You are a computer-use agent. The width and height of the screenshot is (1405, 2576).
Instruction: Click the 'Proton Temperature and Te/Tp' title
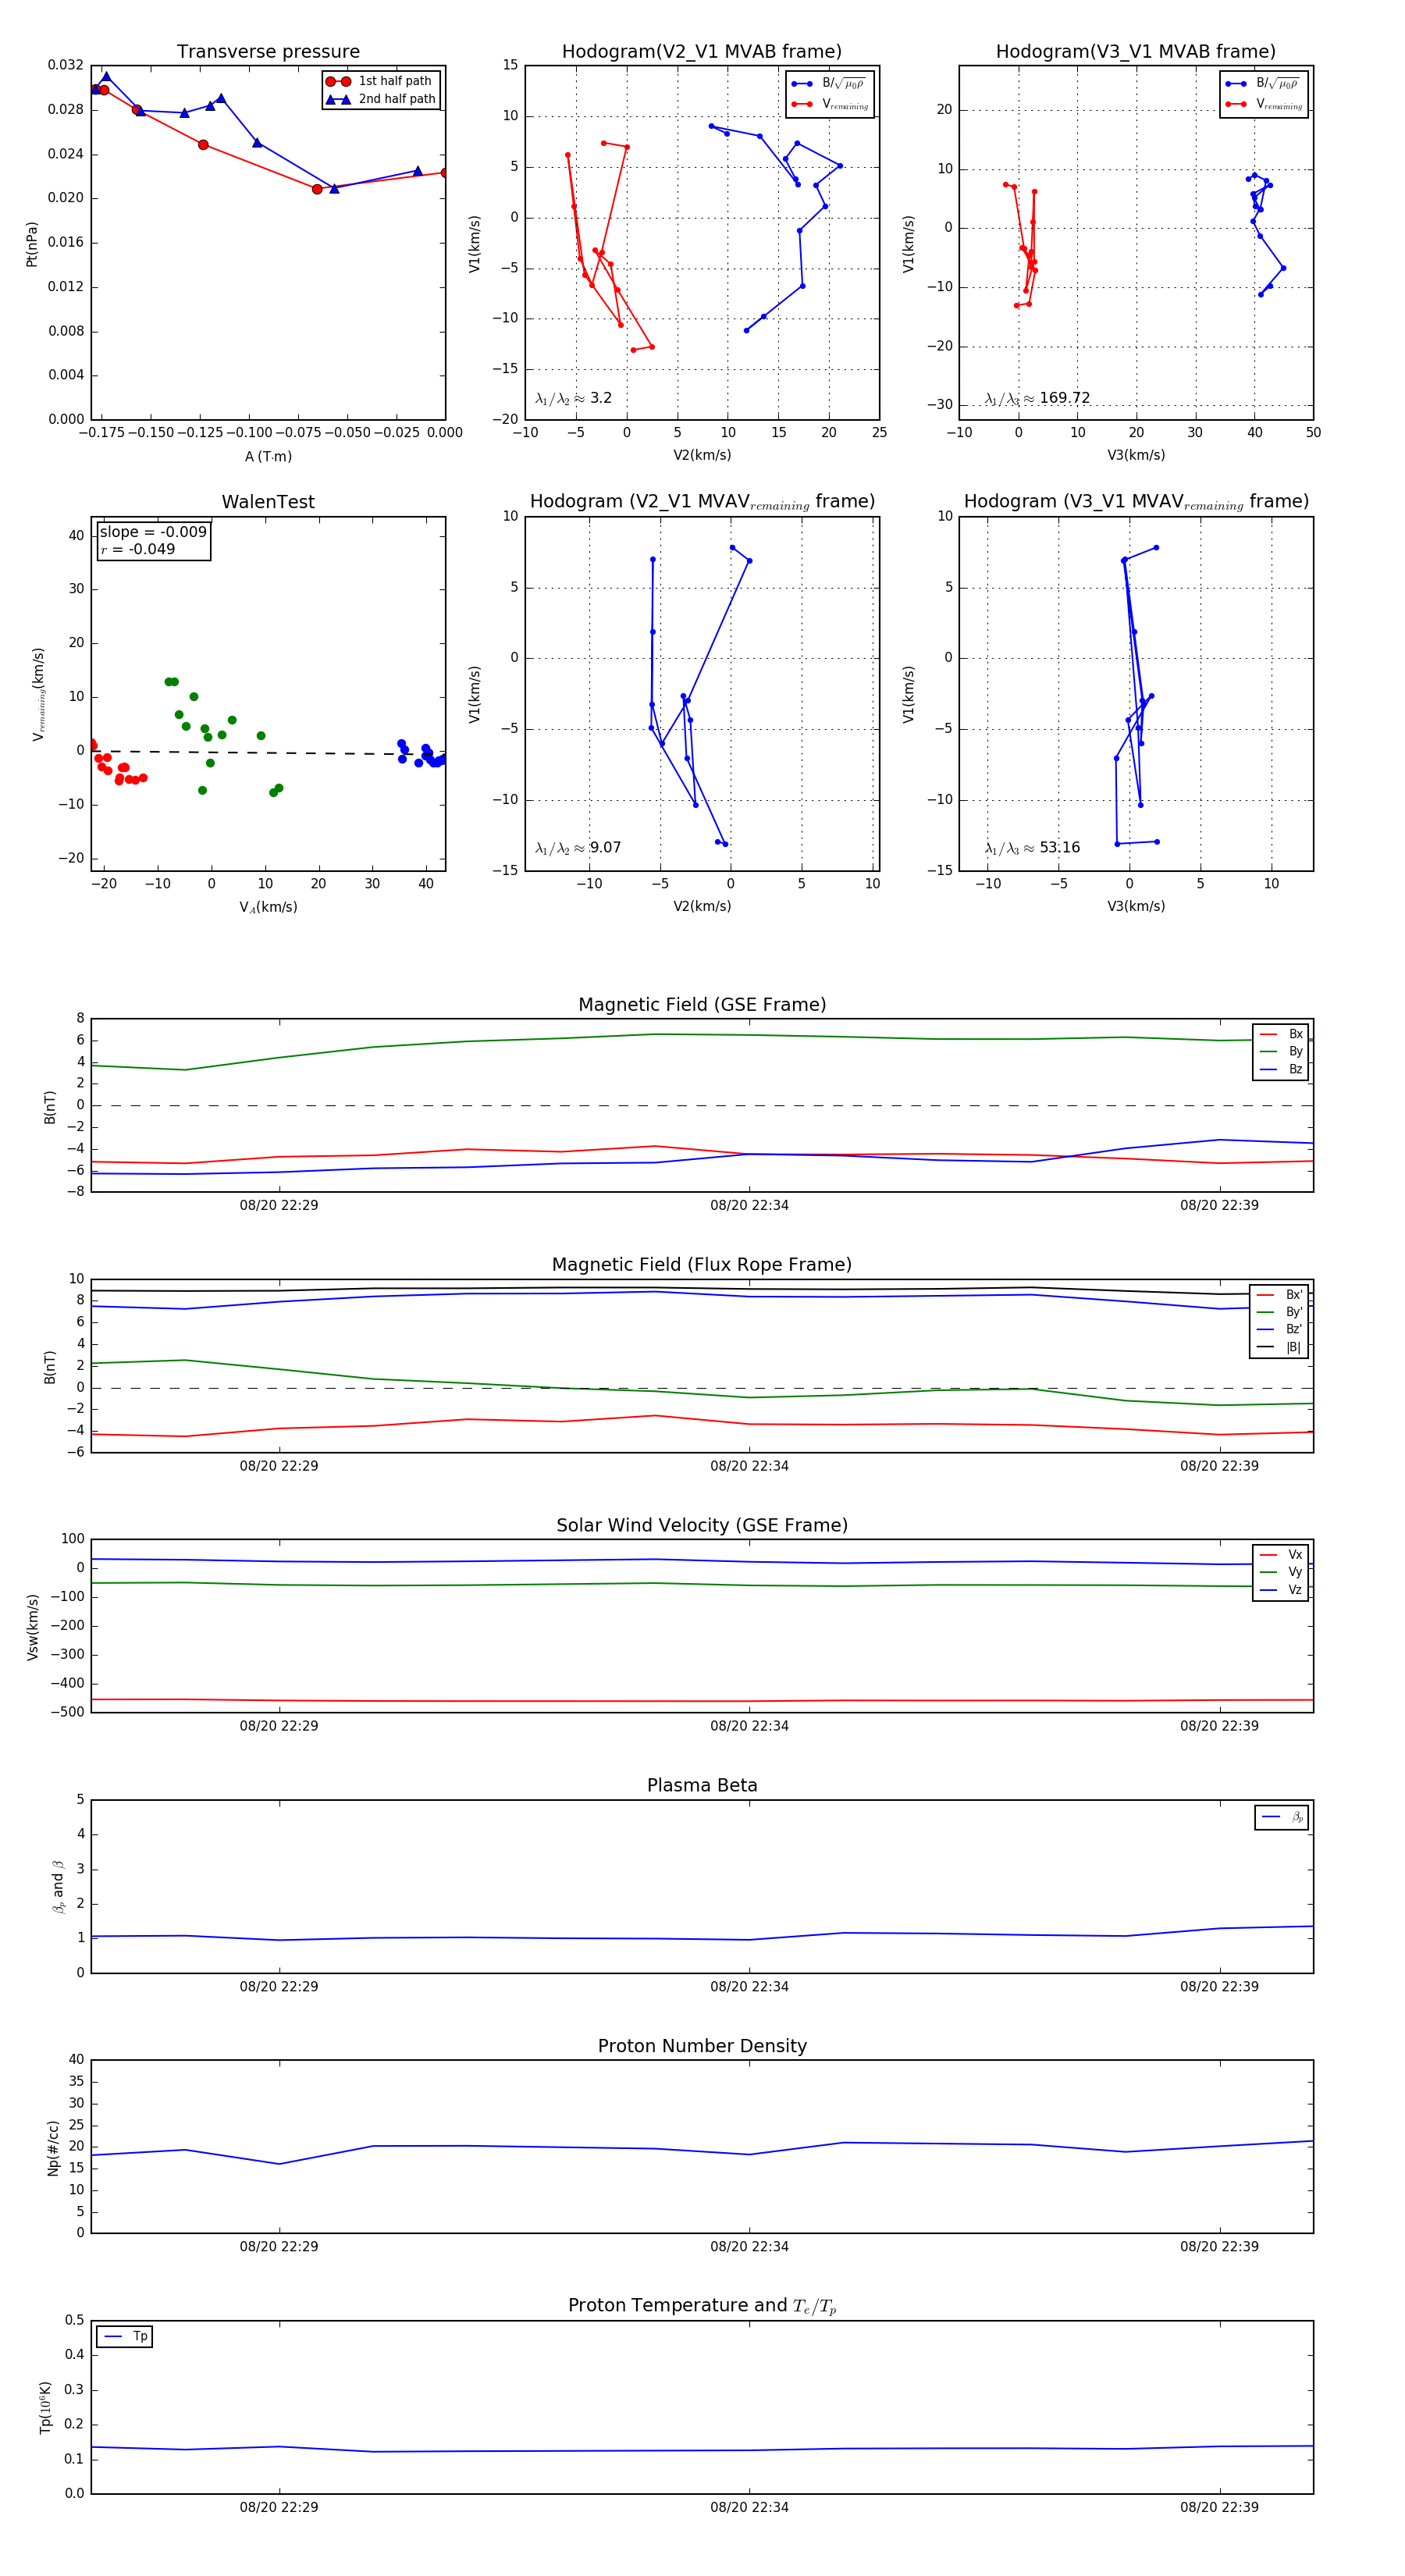tap(702, 2306)
